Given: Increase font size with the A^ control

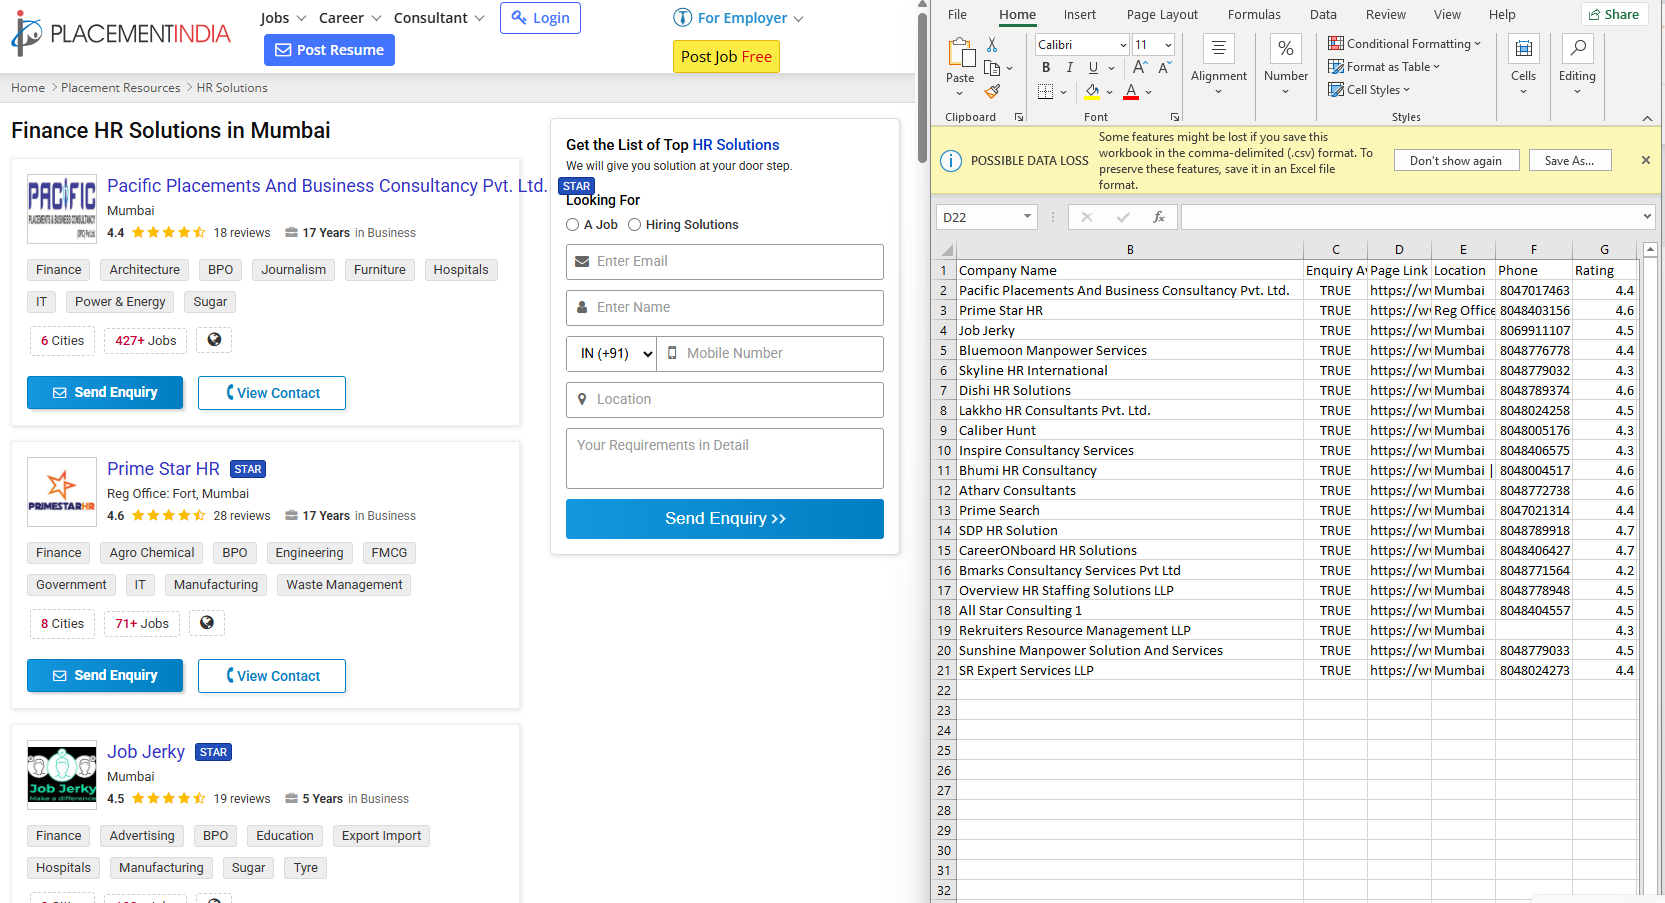Looking at the screenshot, I should pyautogui.click(x=1139, y=68).
